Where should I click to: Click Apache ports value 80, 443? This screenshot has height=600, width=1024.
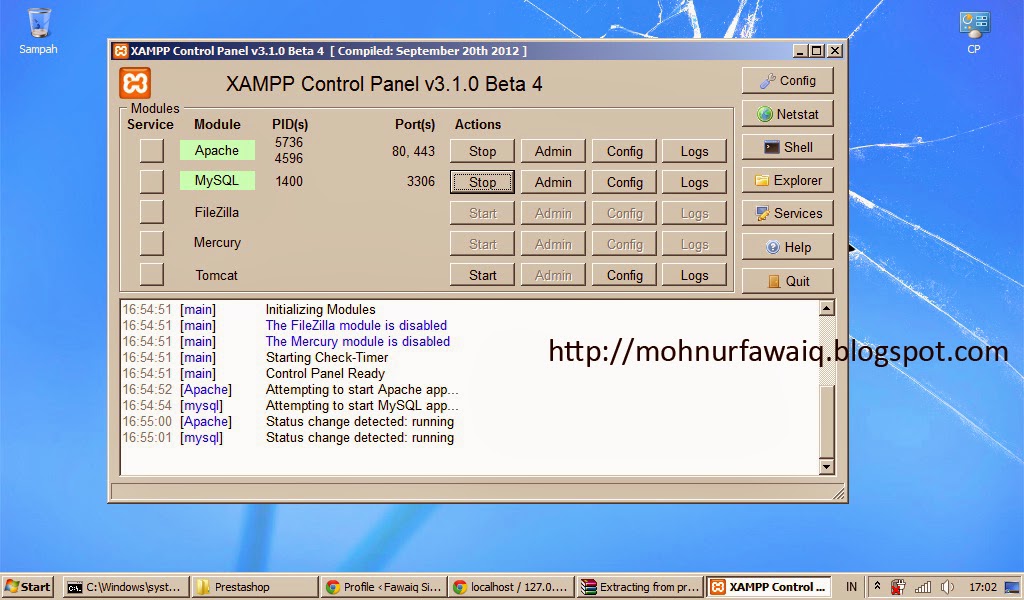click(x=413, y=151)
